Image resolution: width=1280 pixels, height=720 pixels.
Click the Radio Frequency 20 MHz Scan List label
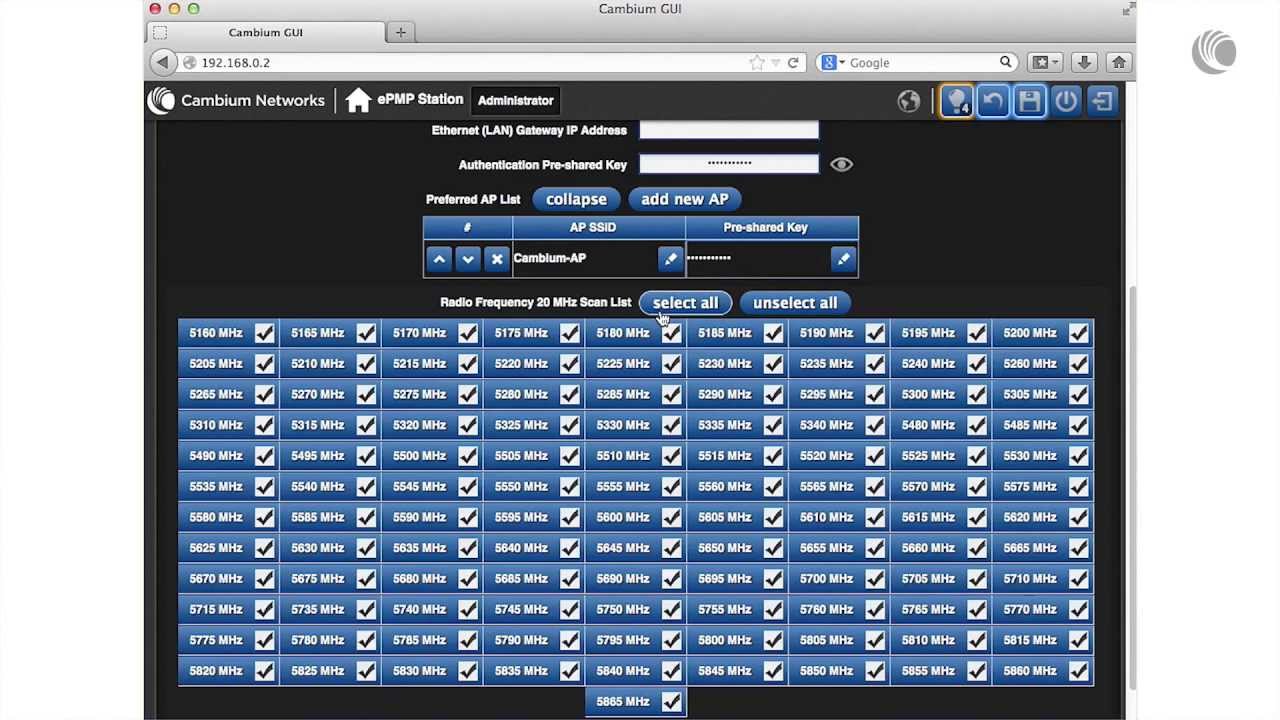pos(535,302)
